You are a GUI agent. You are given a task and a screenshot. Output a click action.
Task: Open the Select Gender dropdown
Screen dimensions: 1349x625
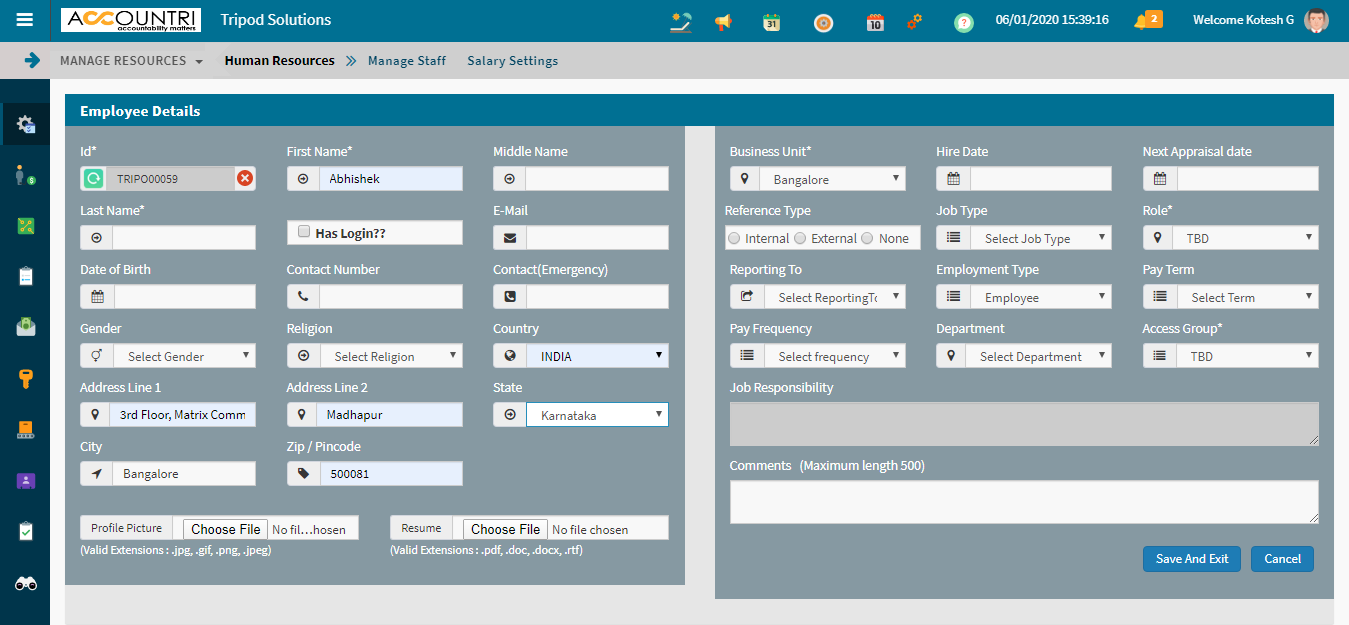point(184,356)
